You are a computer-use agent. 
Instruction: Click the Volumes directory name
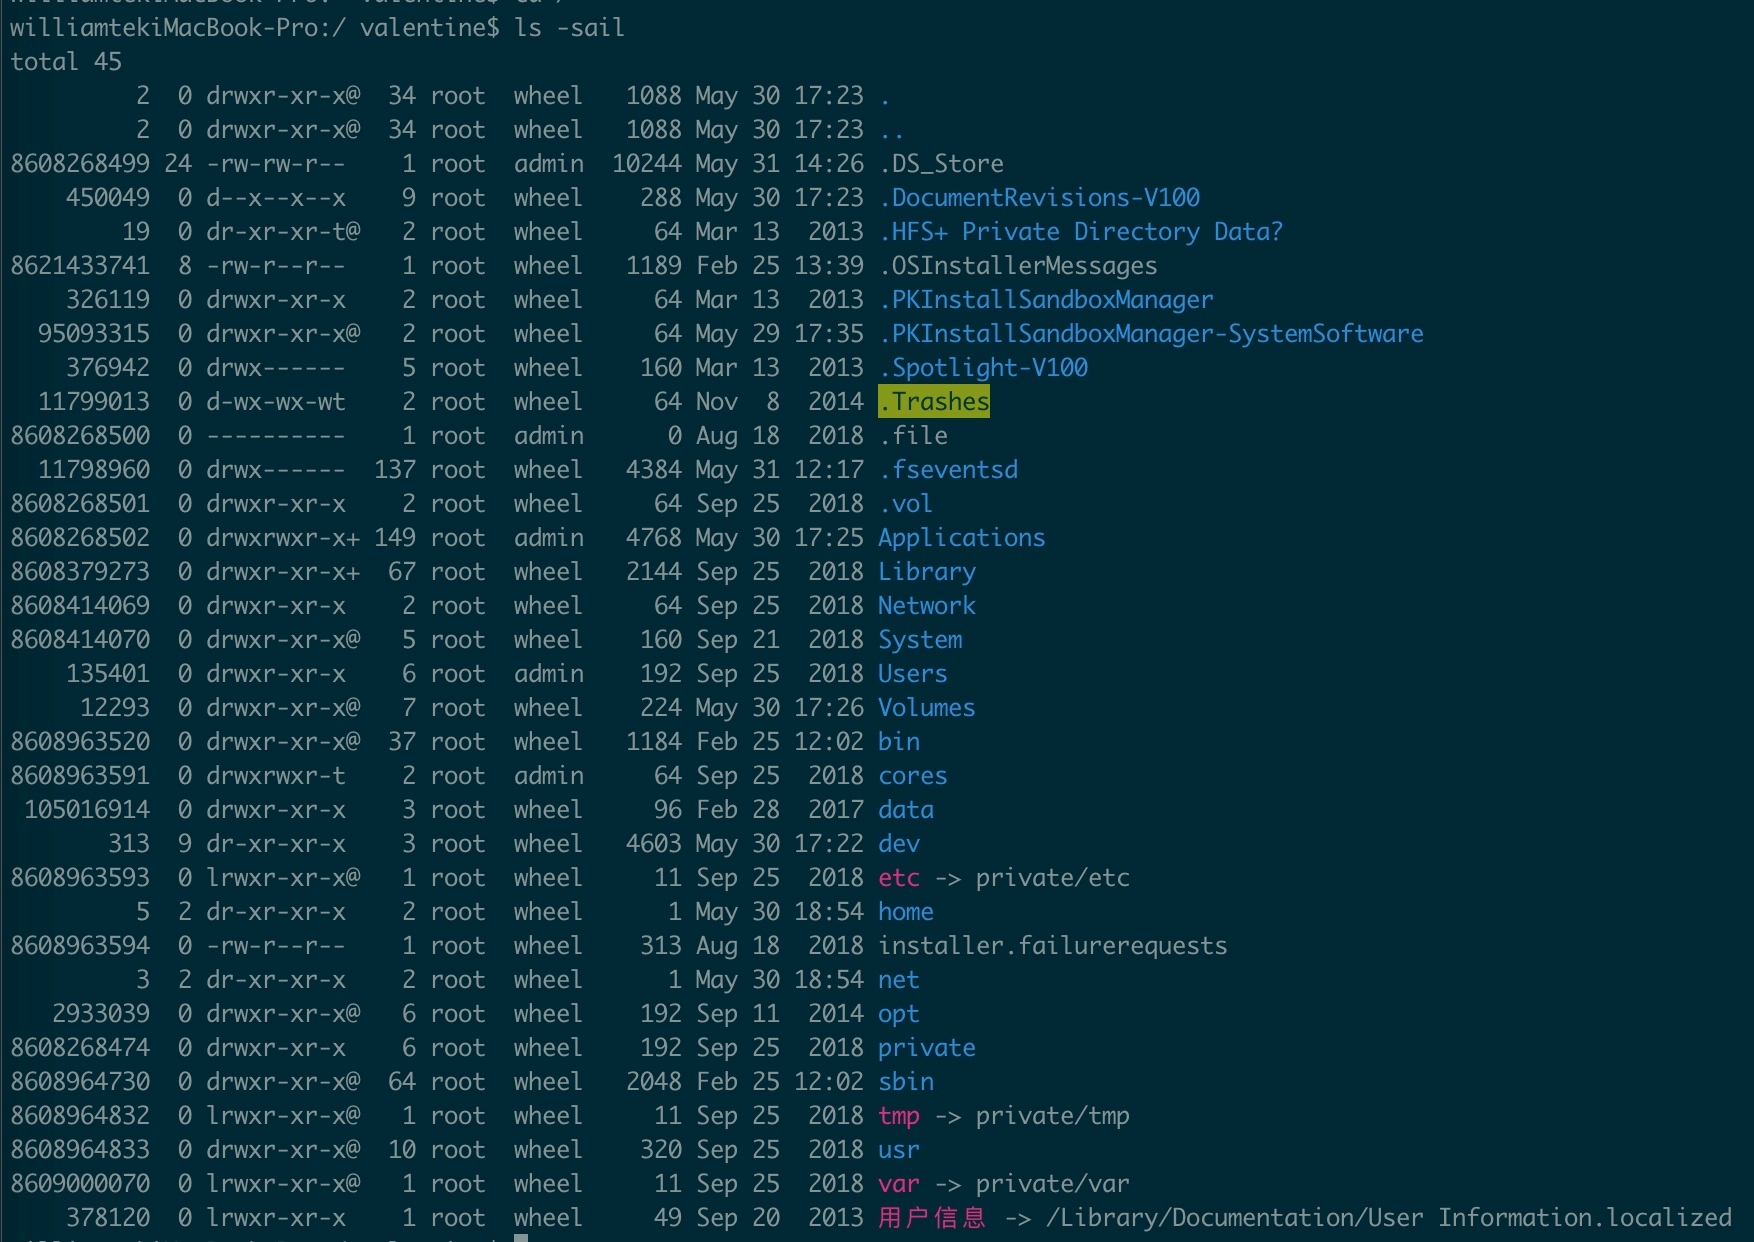[926, 708]
